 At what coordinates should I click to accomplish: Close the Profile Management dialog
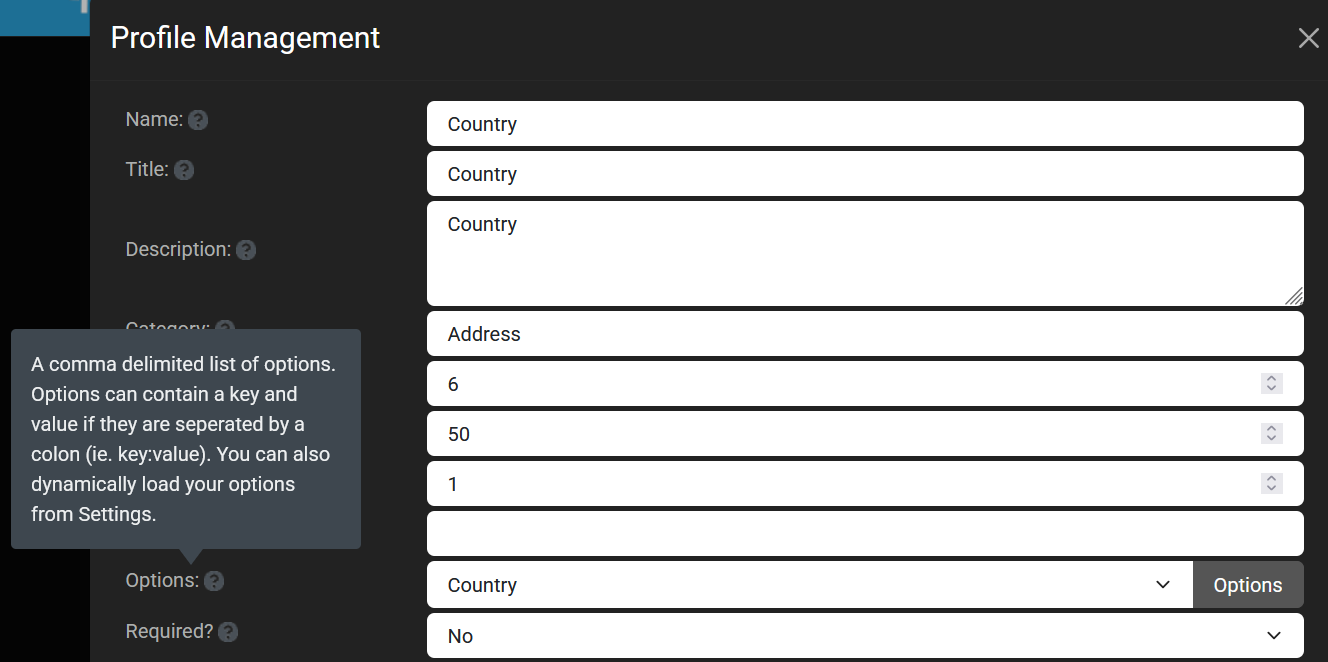[x=1308, y=38]
